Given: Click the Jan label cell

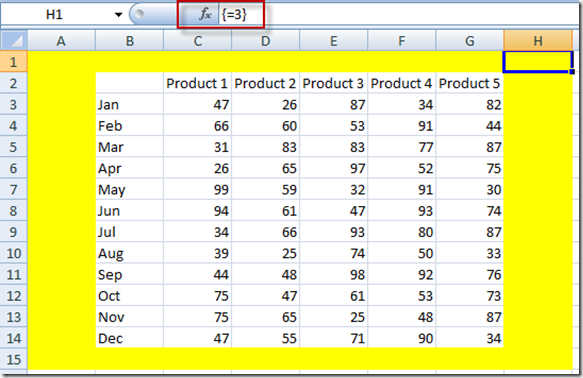Looking at the screenshot, I should (129, 104).
